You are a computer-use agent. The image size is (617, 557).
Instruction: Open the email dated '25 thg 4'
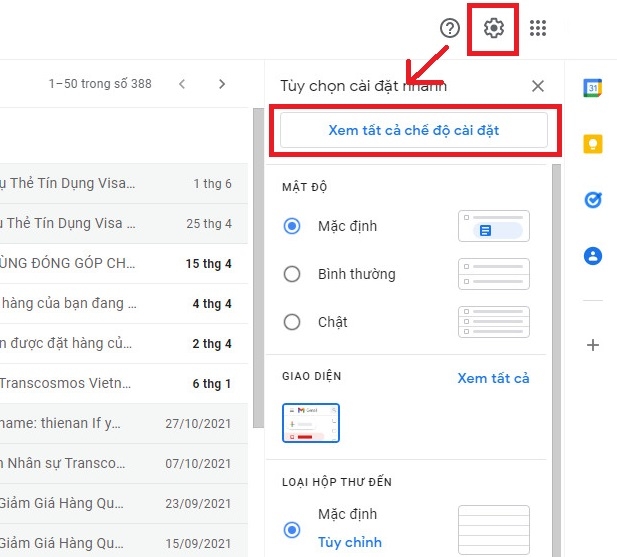click(x=124, y=223)
